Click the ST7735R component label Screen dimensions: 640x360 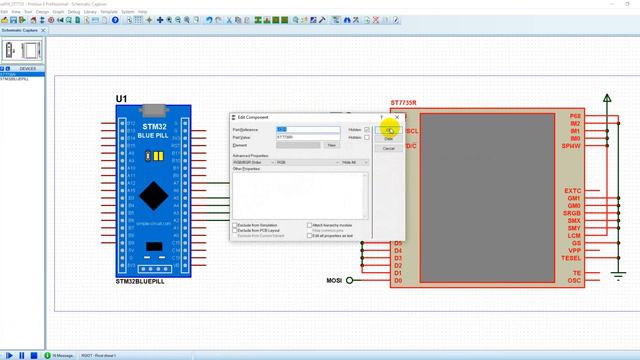(x=403, y=103)
